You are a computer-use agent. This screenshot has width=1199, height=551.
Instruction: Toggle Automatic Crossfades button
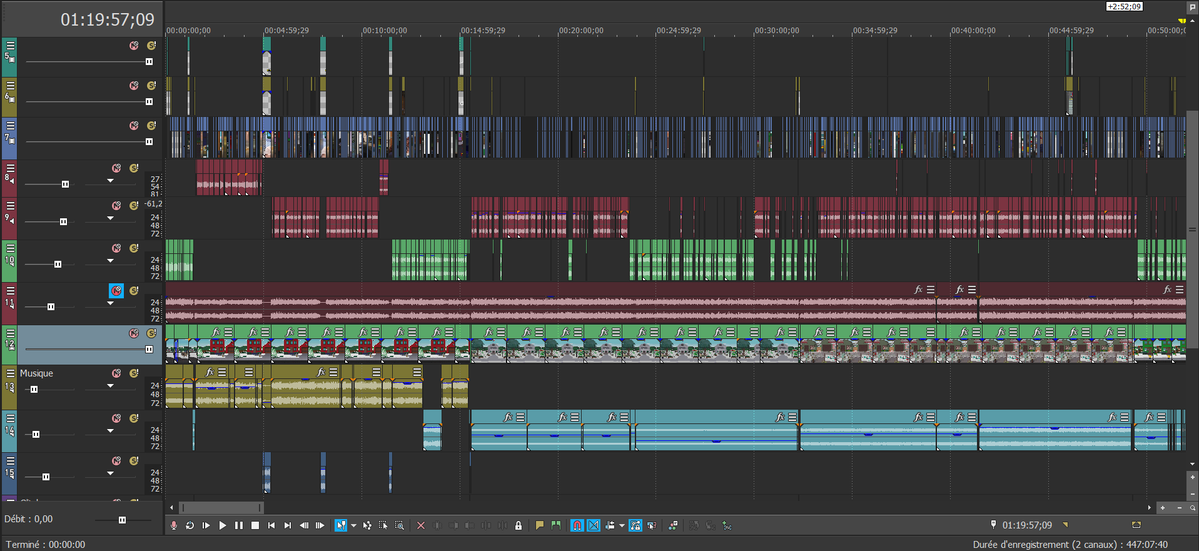point(593,525)
